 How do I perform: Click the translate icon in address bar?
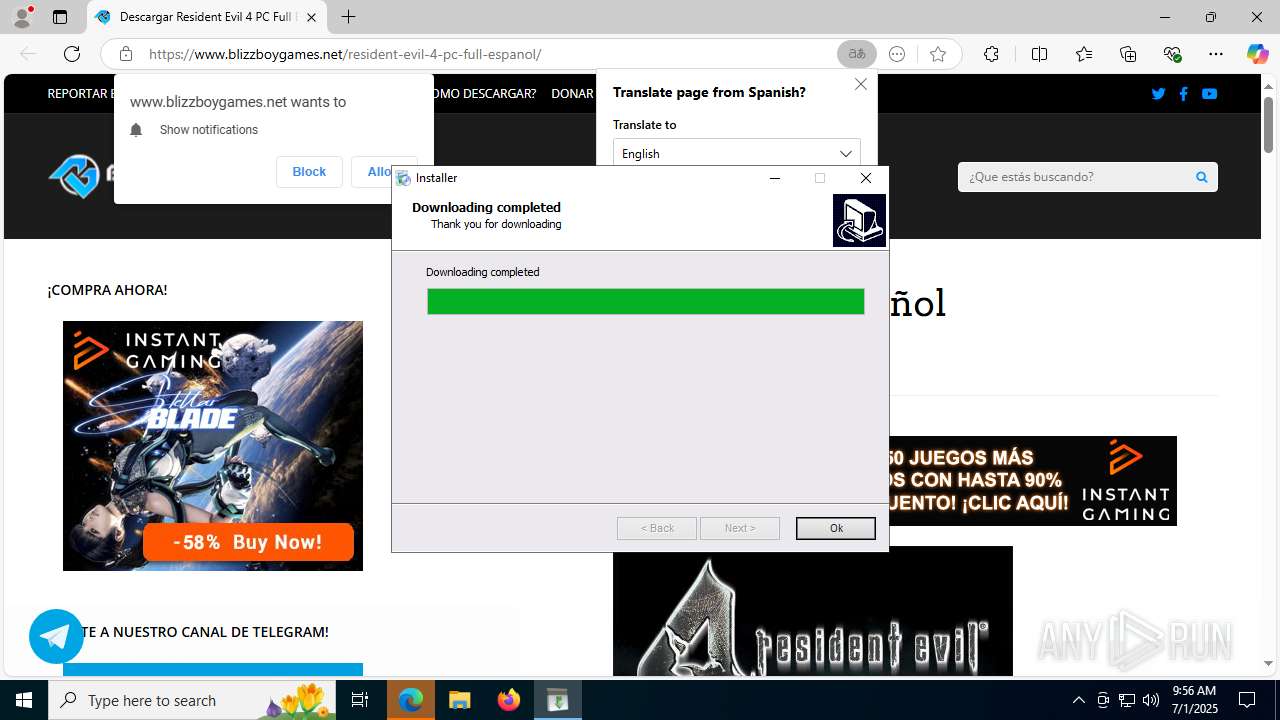pos(857,54)
